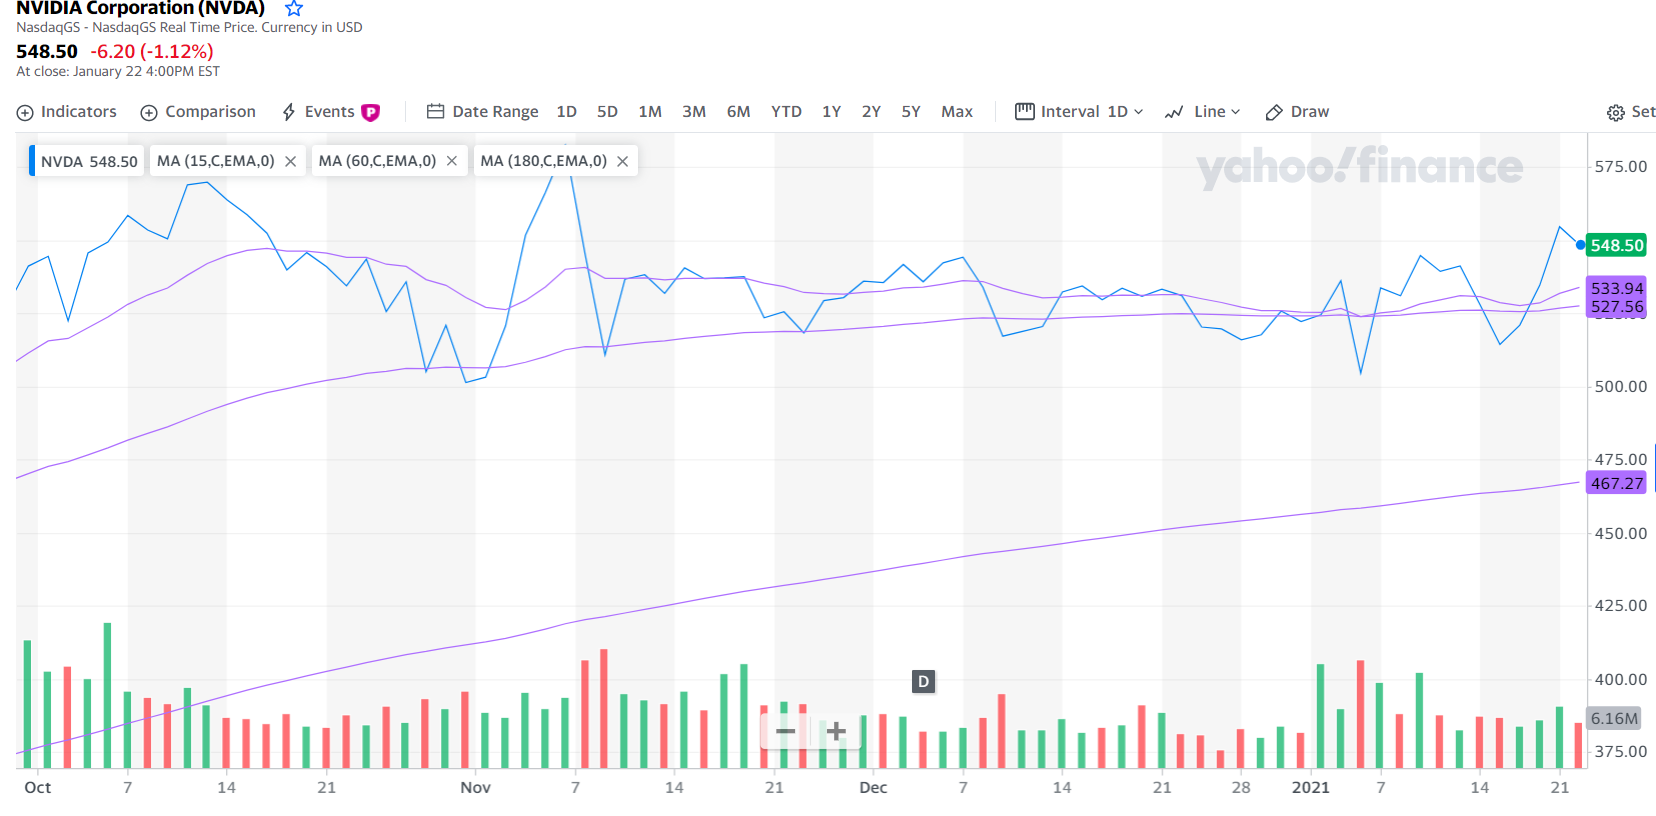Image resolution: width=1656 pixels, height=816 pixels.
Task: Expand the Interval 1D dropdown
Action: (x=1079, y=112)
